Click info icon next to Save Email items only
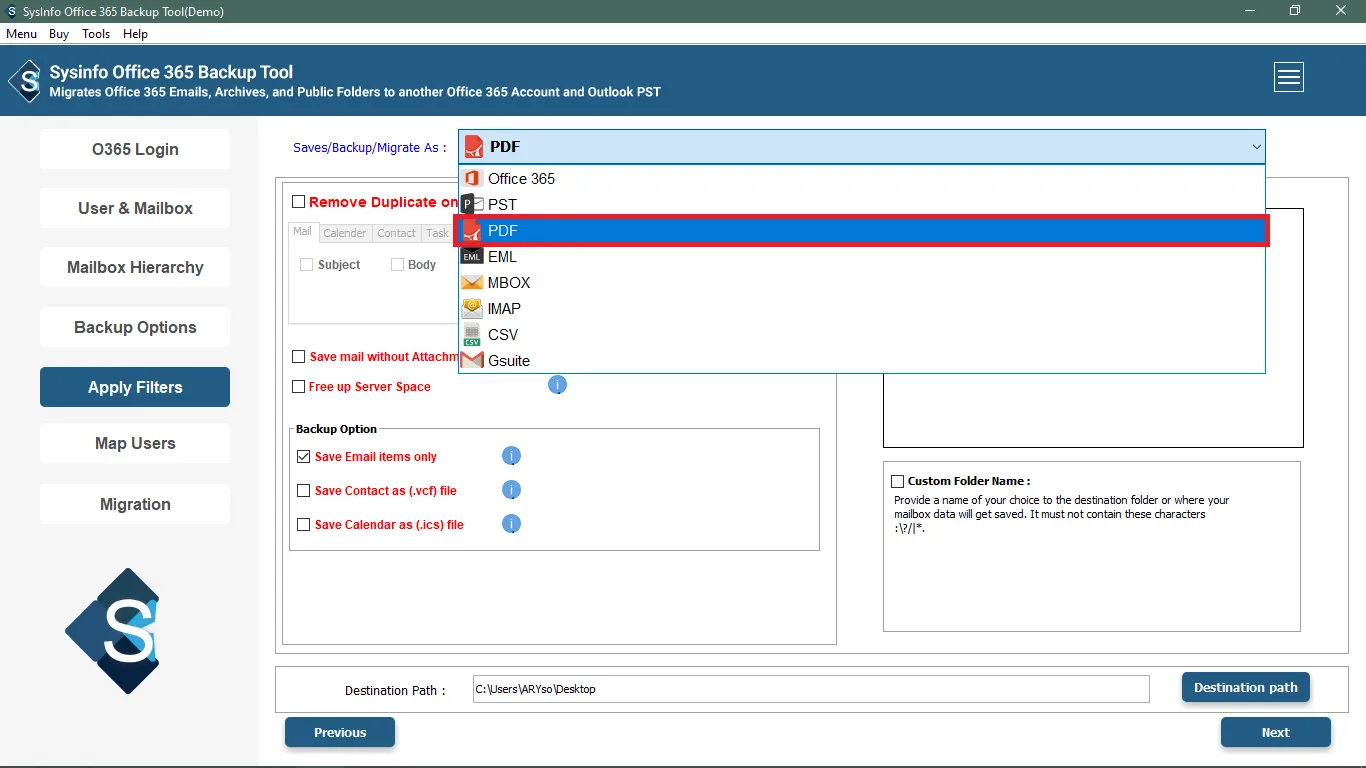This screenshot has width=1366, height=768. click(x=511, y=456)
